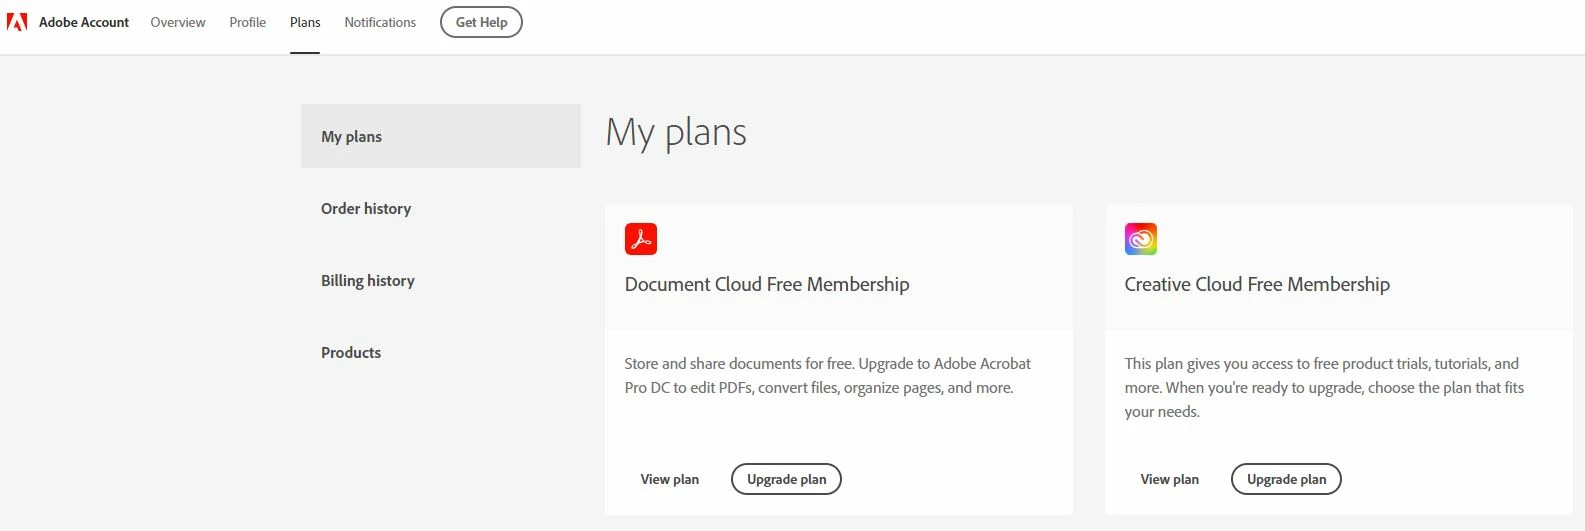Click the Creative Cloud rainbow icon
This screenshot has width=1585, height=531.
[1141, 239]
